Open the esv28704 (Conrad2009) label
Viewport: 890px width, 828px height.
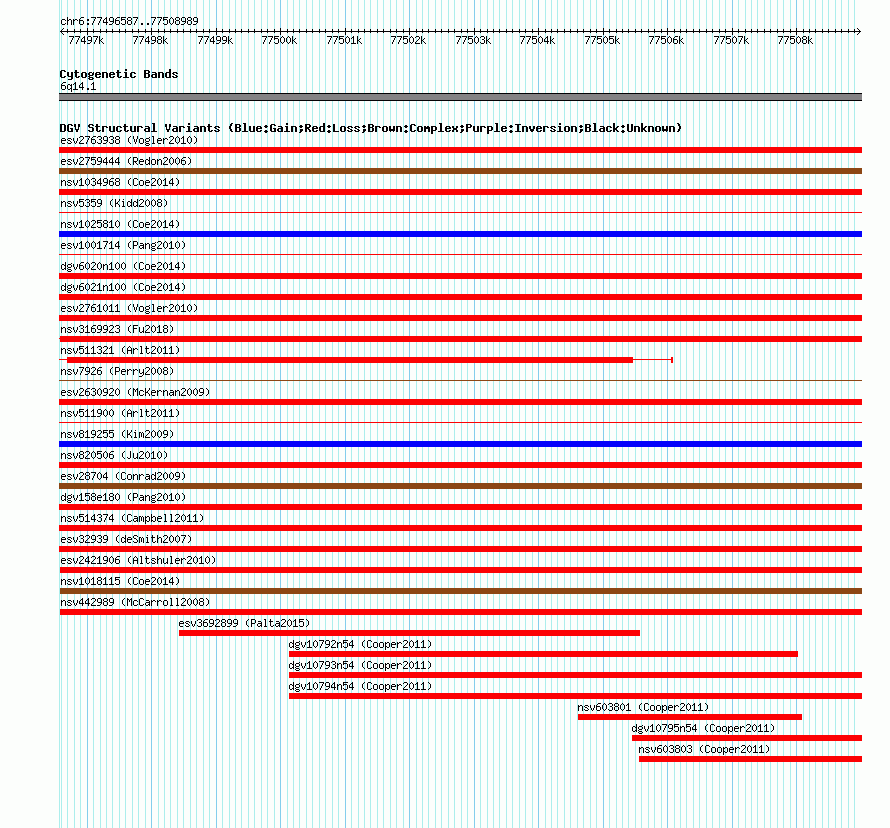coord(123,476)
